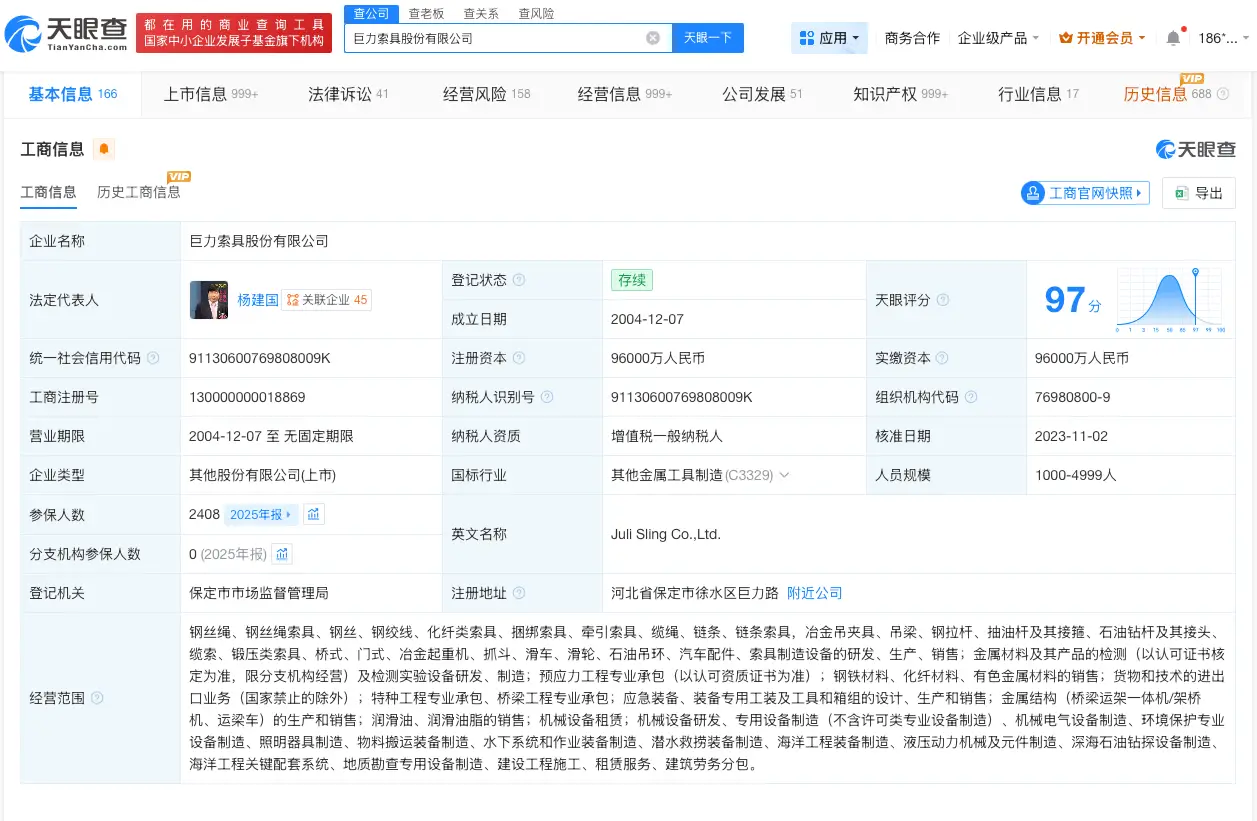Click help icon next to 实缴资本
This screenshot has width=1257, height=821.
tap(943, 358)
